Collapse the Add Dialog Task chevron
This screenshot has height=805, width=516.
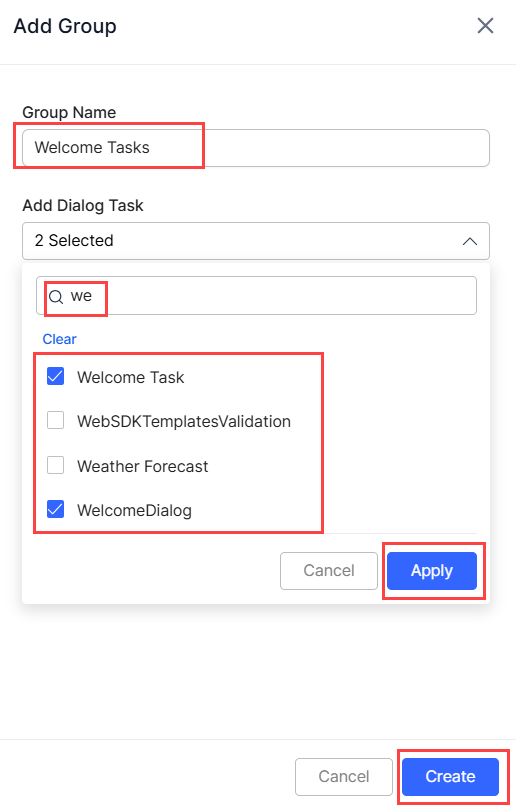click(470, 241)
